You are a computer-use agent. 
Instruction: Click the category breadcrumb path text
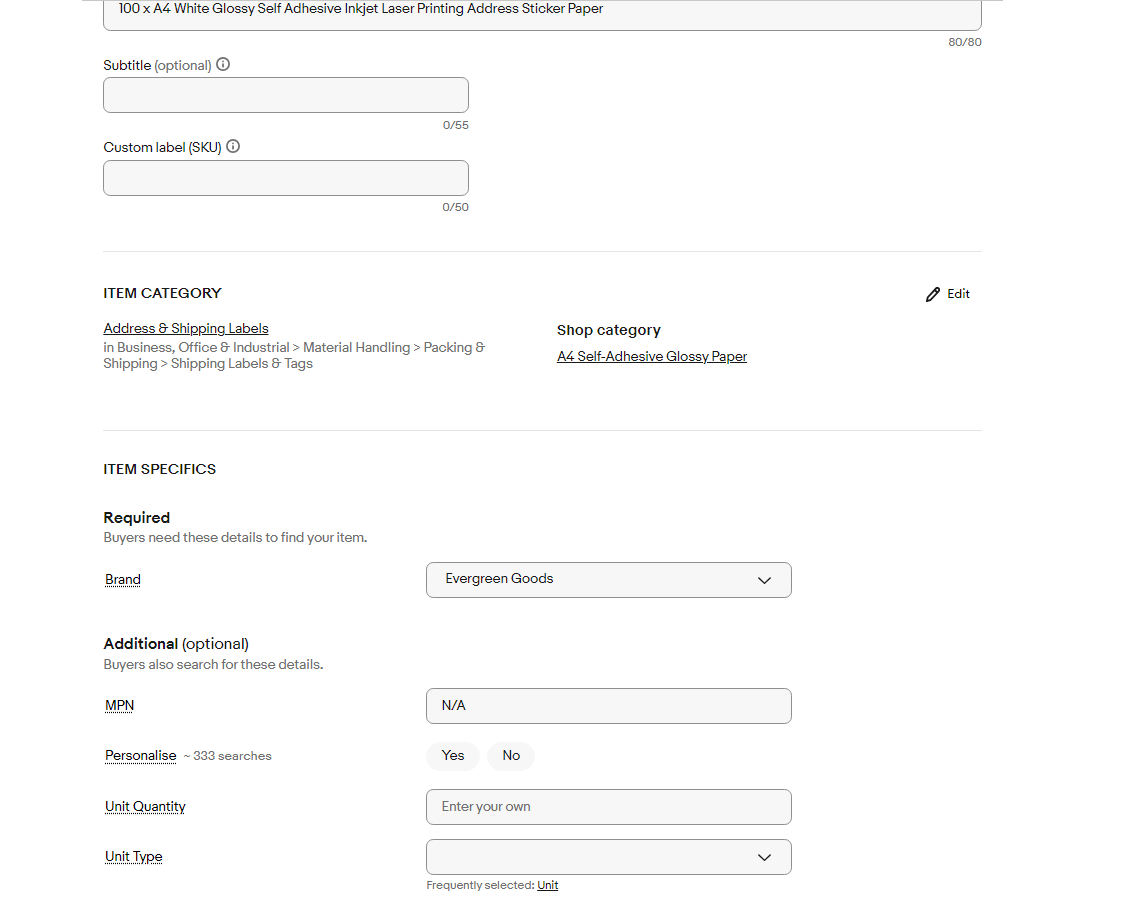click(x=294, y=356)
